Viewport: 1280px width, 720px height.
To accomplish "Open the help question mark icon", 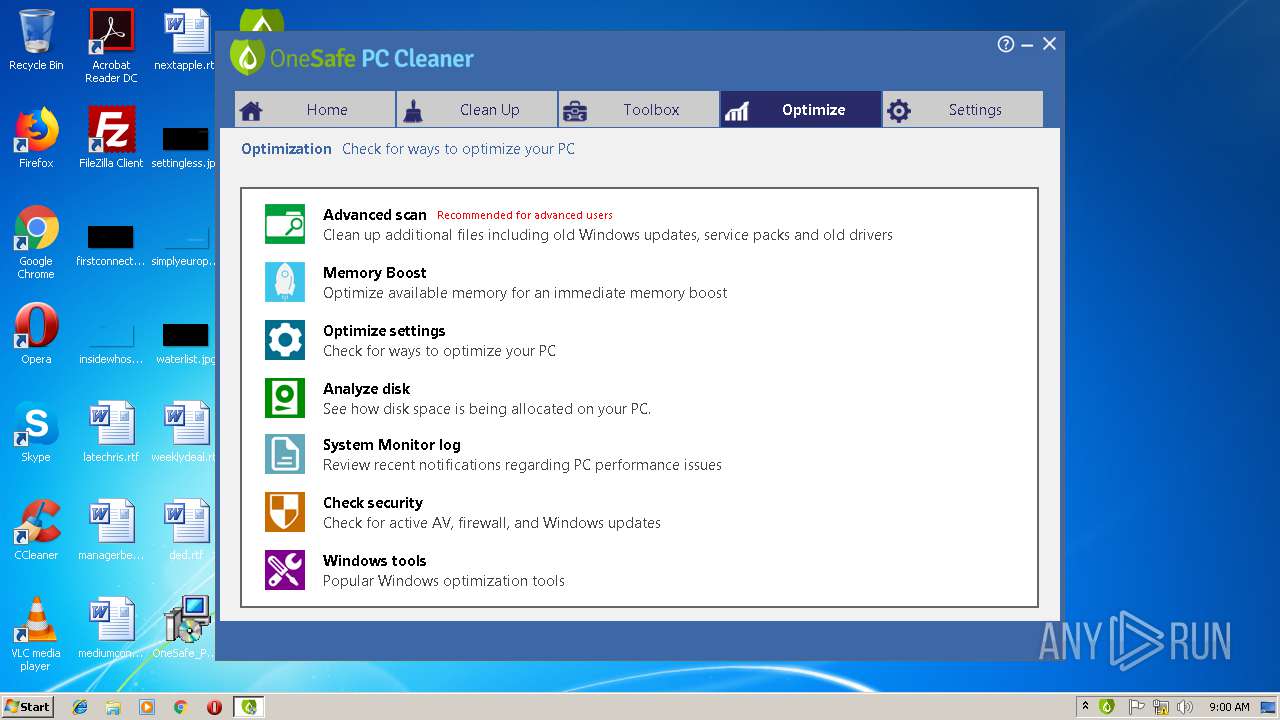I will pyautogui.click(x=1006, y=44).
